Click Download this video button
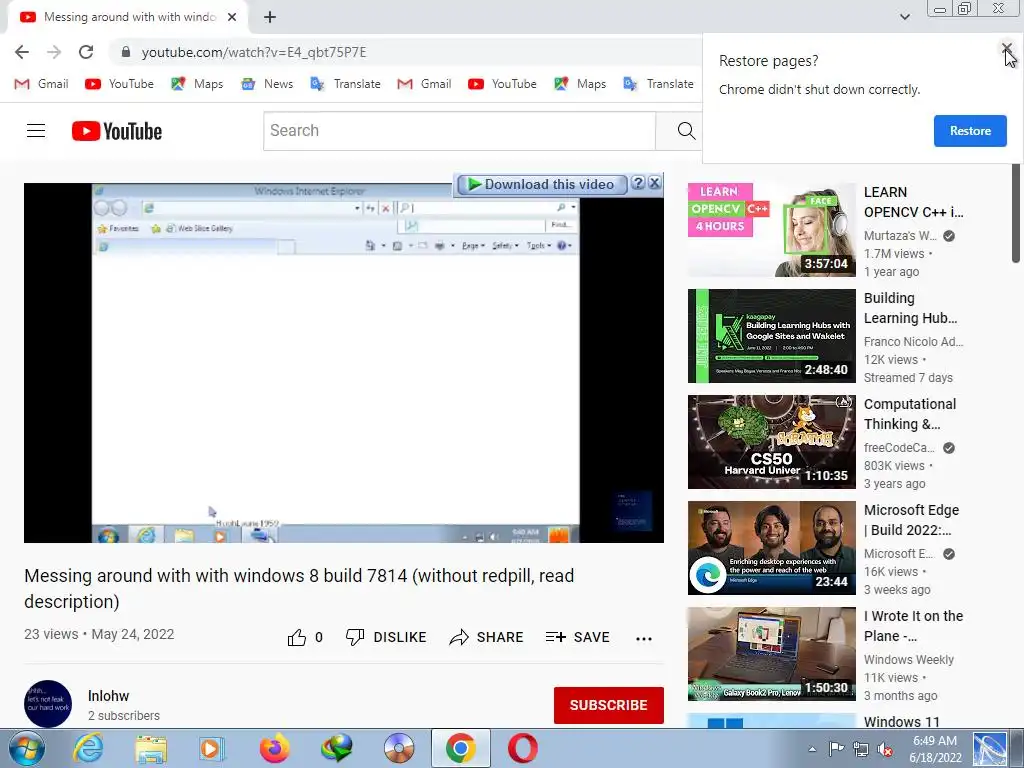1024x768 pixels. click(x=541, y=184)
